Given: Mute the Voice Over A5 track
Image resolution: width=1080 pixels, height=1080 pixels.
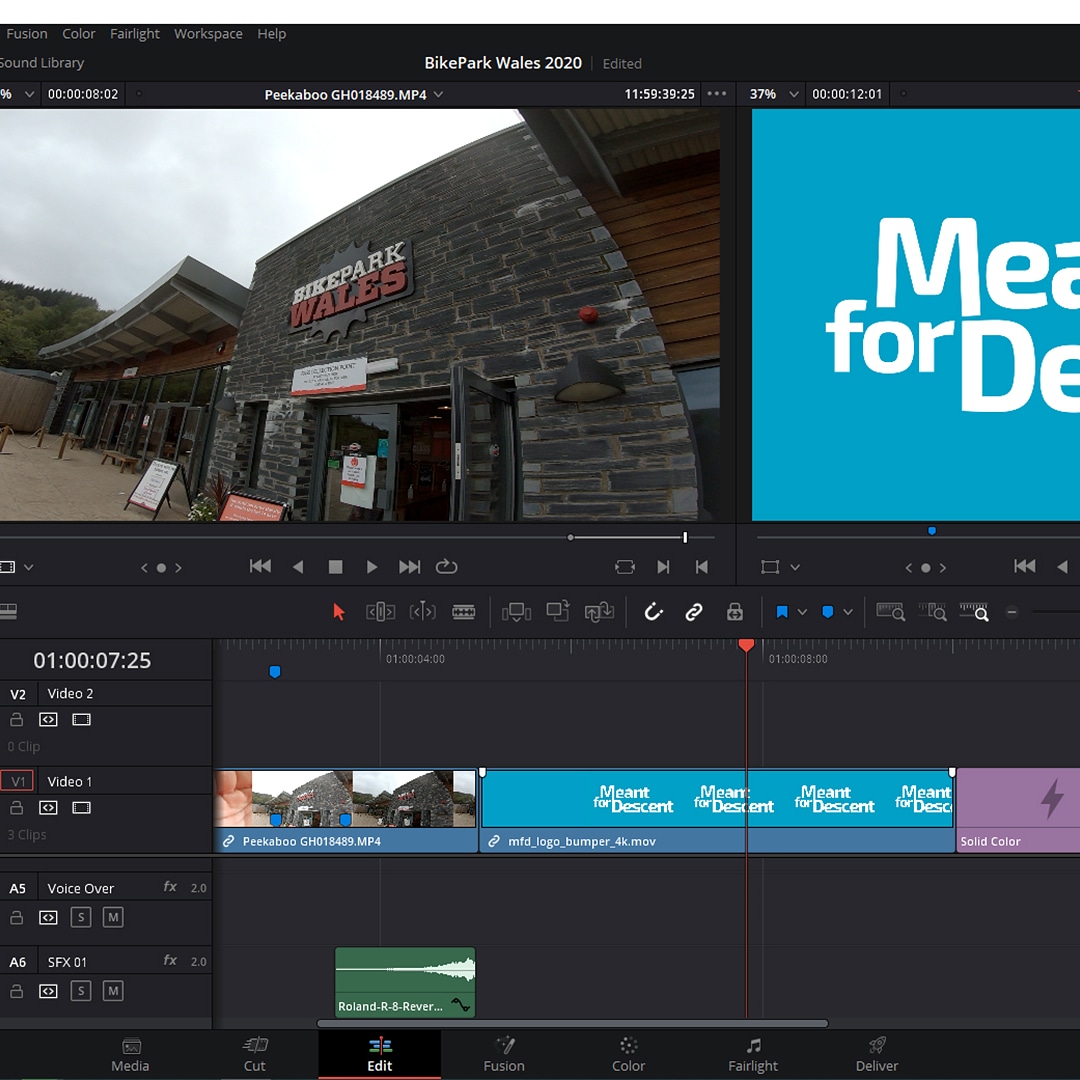Looking at the screenshot, I should click(x=113, y=917).
